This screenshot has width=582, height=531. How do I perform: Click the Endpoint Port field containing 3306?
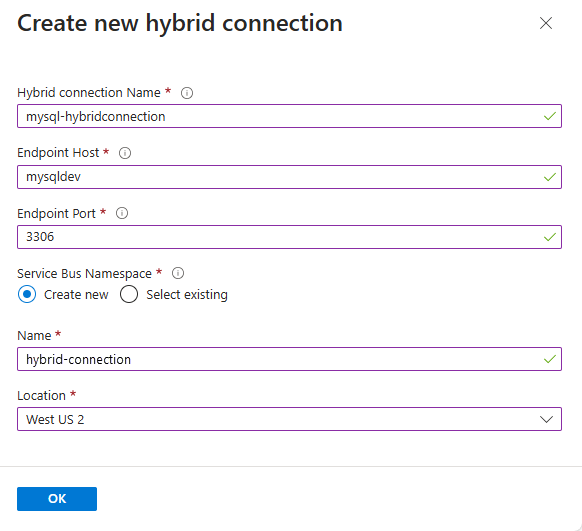click(289, 237)
